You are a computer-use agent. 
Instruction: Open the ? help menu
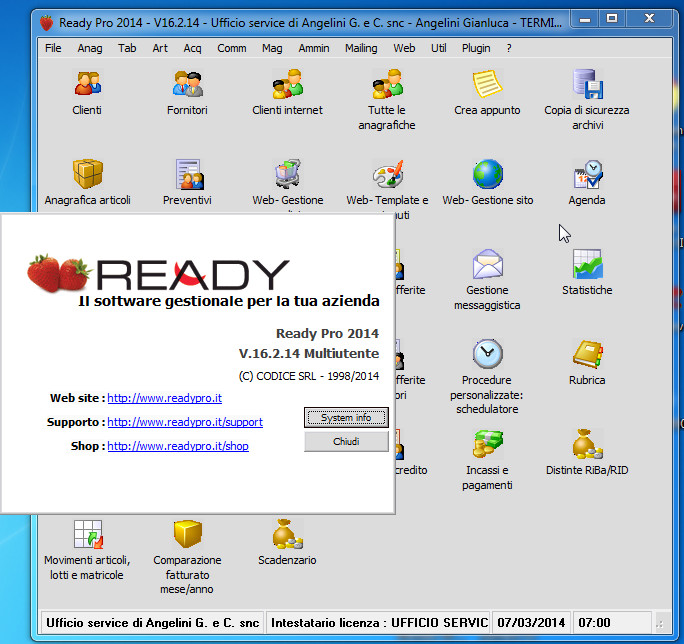[509, 48]
